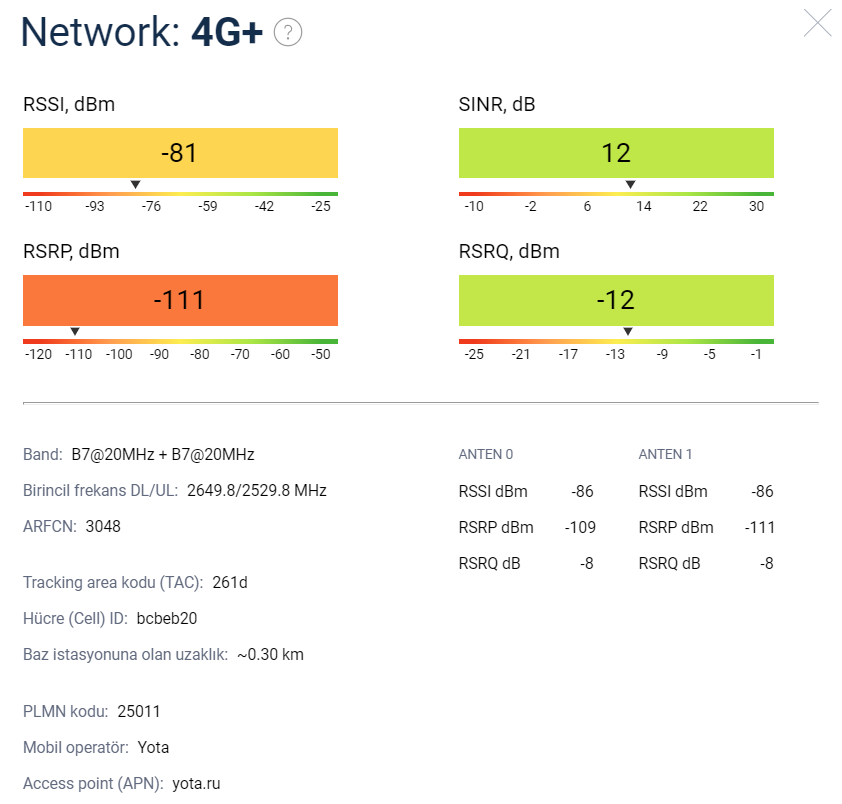842x804 pixels.
Task: Click the APN value yota.ru
Action: click(x=196, y=783)
